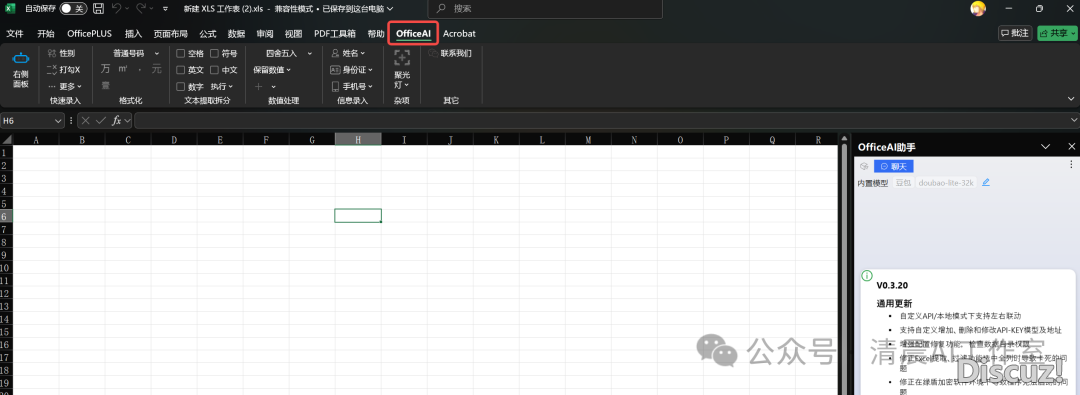Check the 符号 checkbox

click(214, 53)
